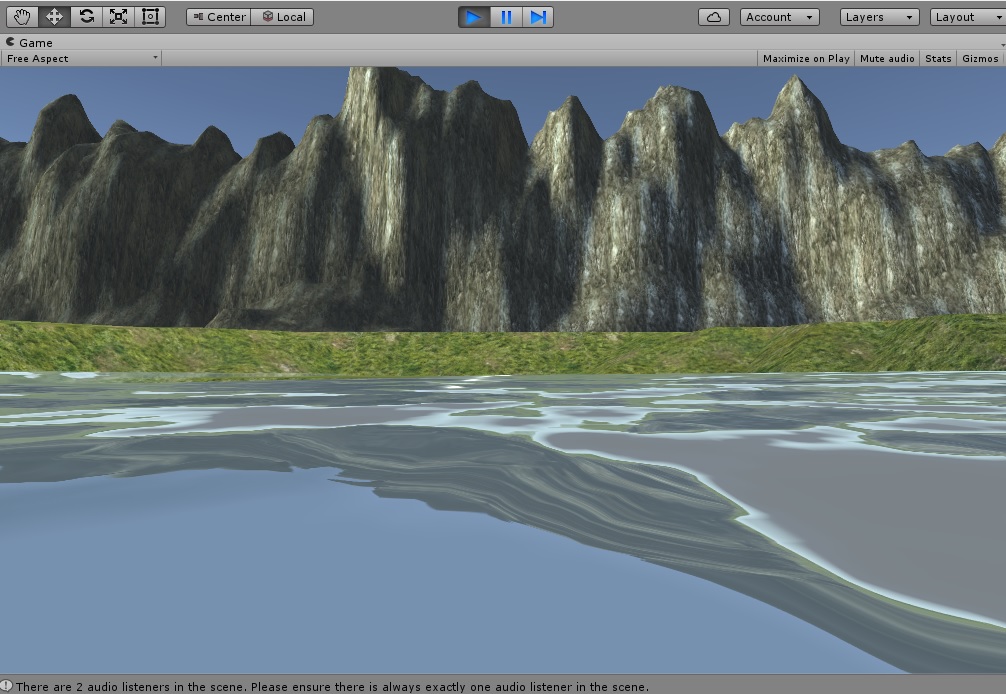Select the Rect Transform tool
Image resolution: width=1006 pixels, height=694 pixels.
150,16
